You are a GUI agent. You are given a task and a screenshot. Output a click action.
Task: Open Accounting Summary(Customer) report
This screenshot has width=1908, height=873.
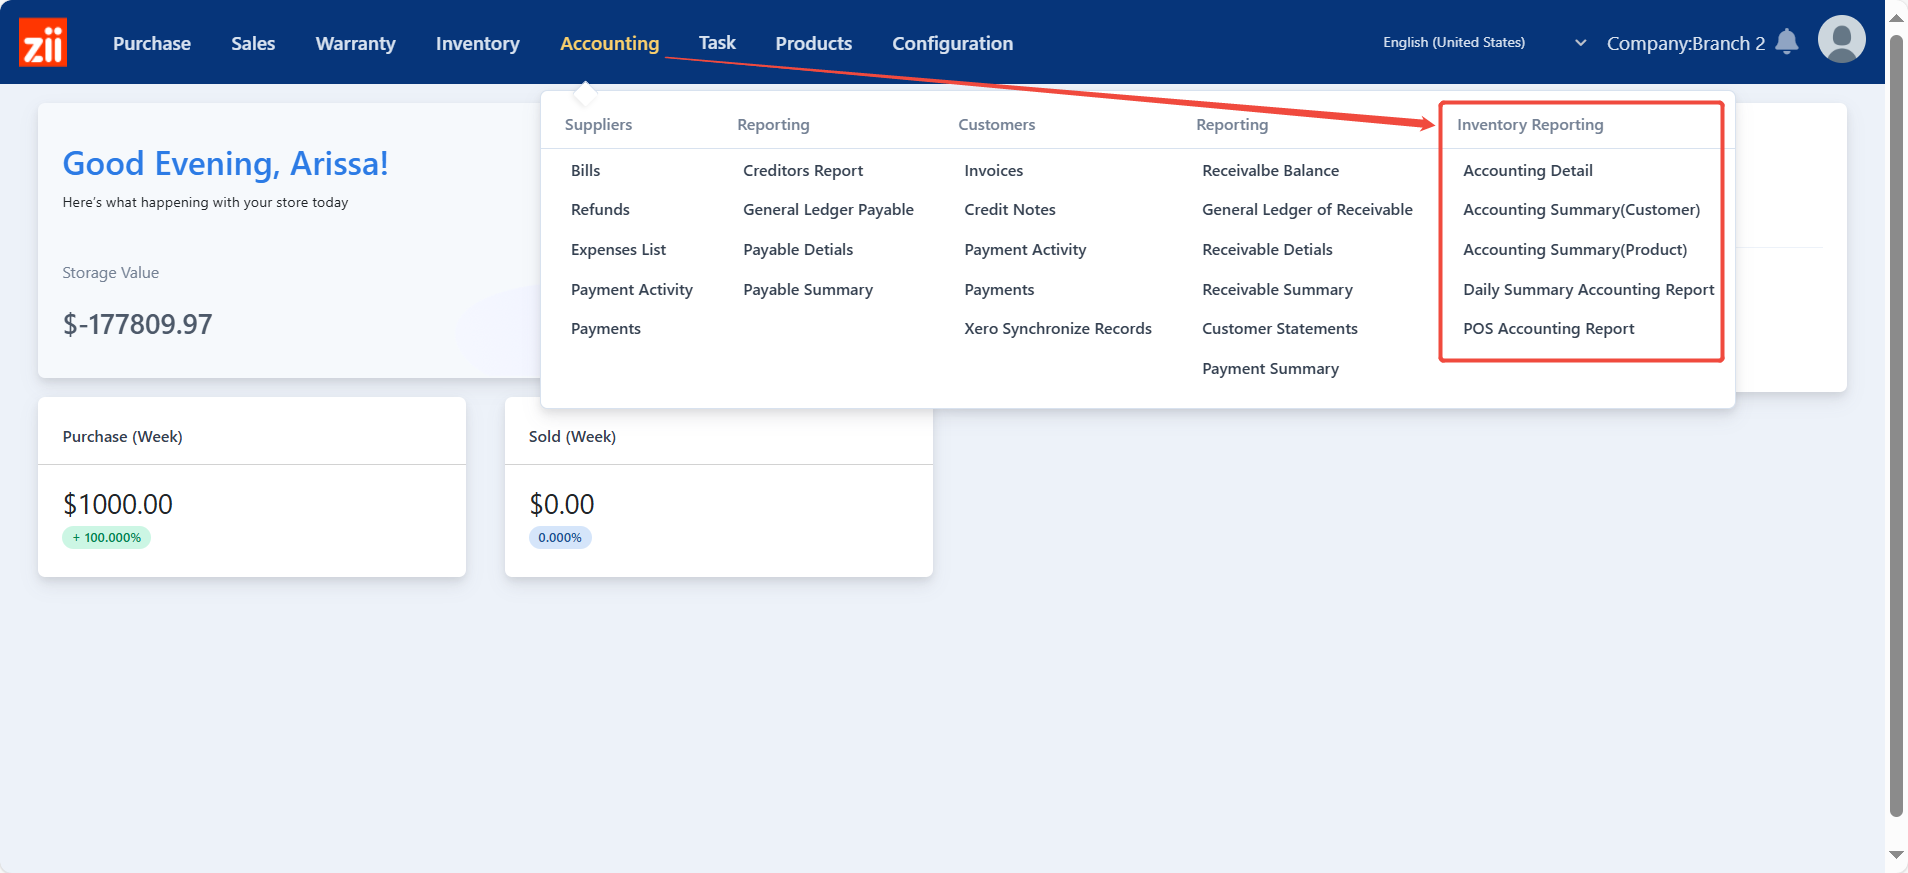[1582, 209]
